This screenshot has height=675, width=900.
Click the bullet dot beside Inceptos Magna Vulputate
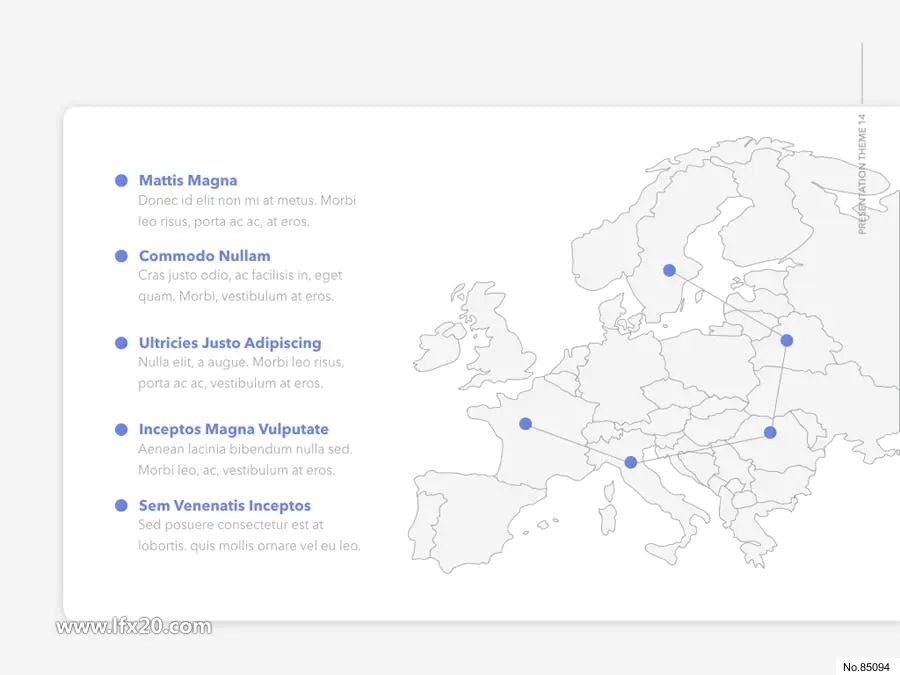pos(121,429)
